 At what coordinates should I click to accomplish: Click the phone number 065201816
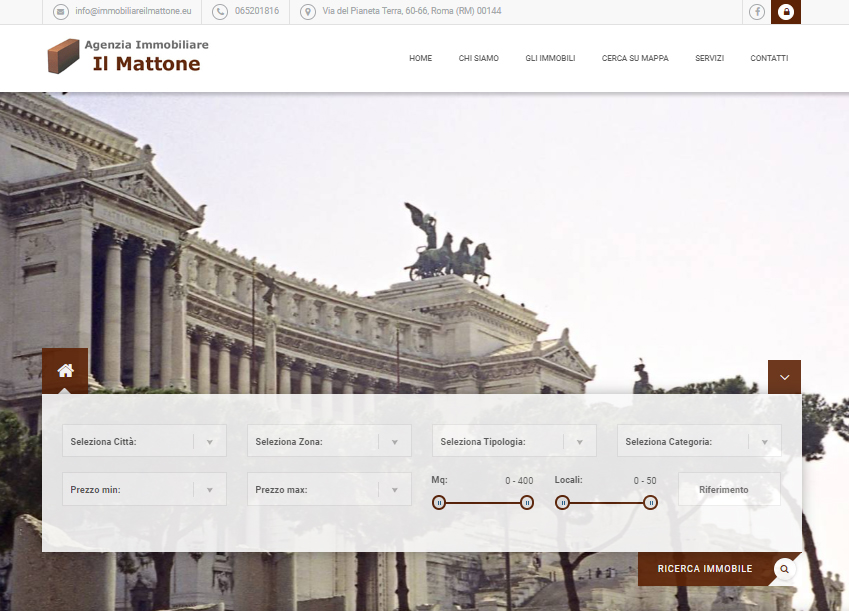click(x=257, y=11)
